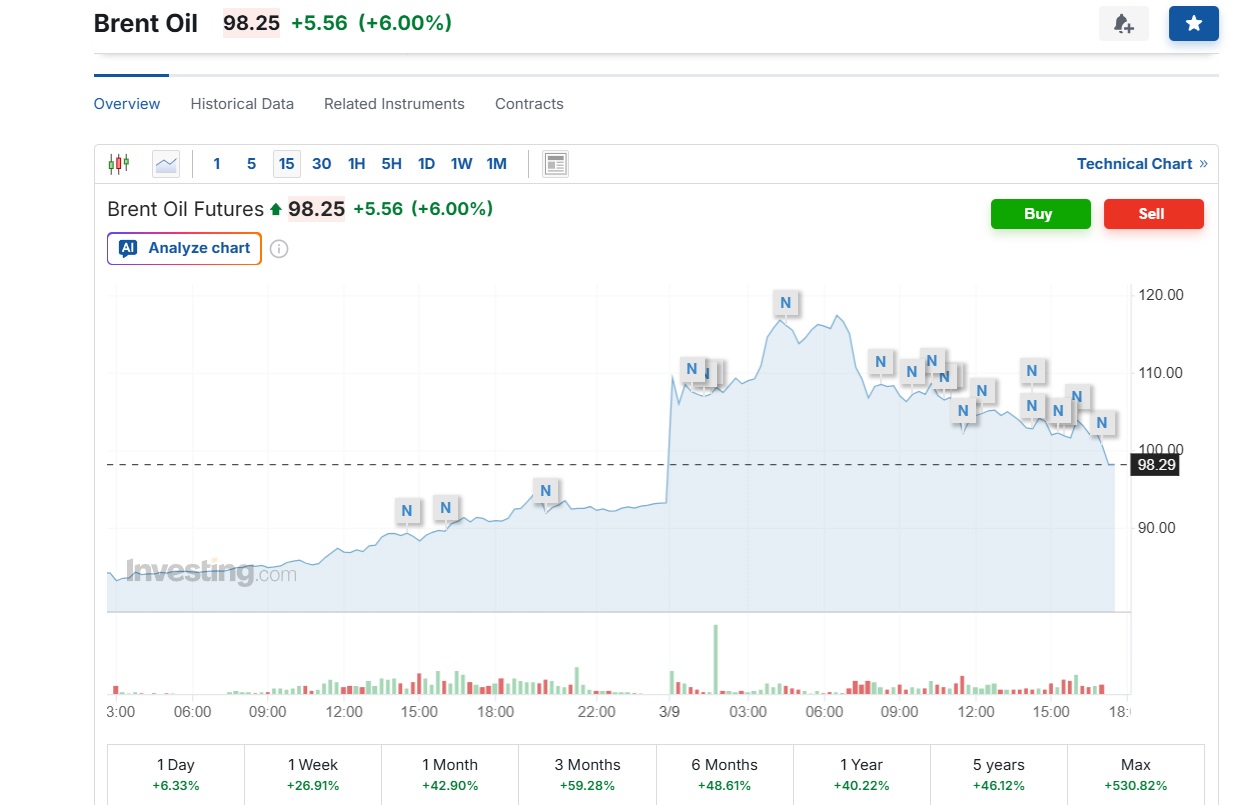1250x805 pixels.
Task: Open the Historical Data tab
Action: click(x=242, y=104)
